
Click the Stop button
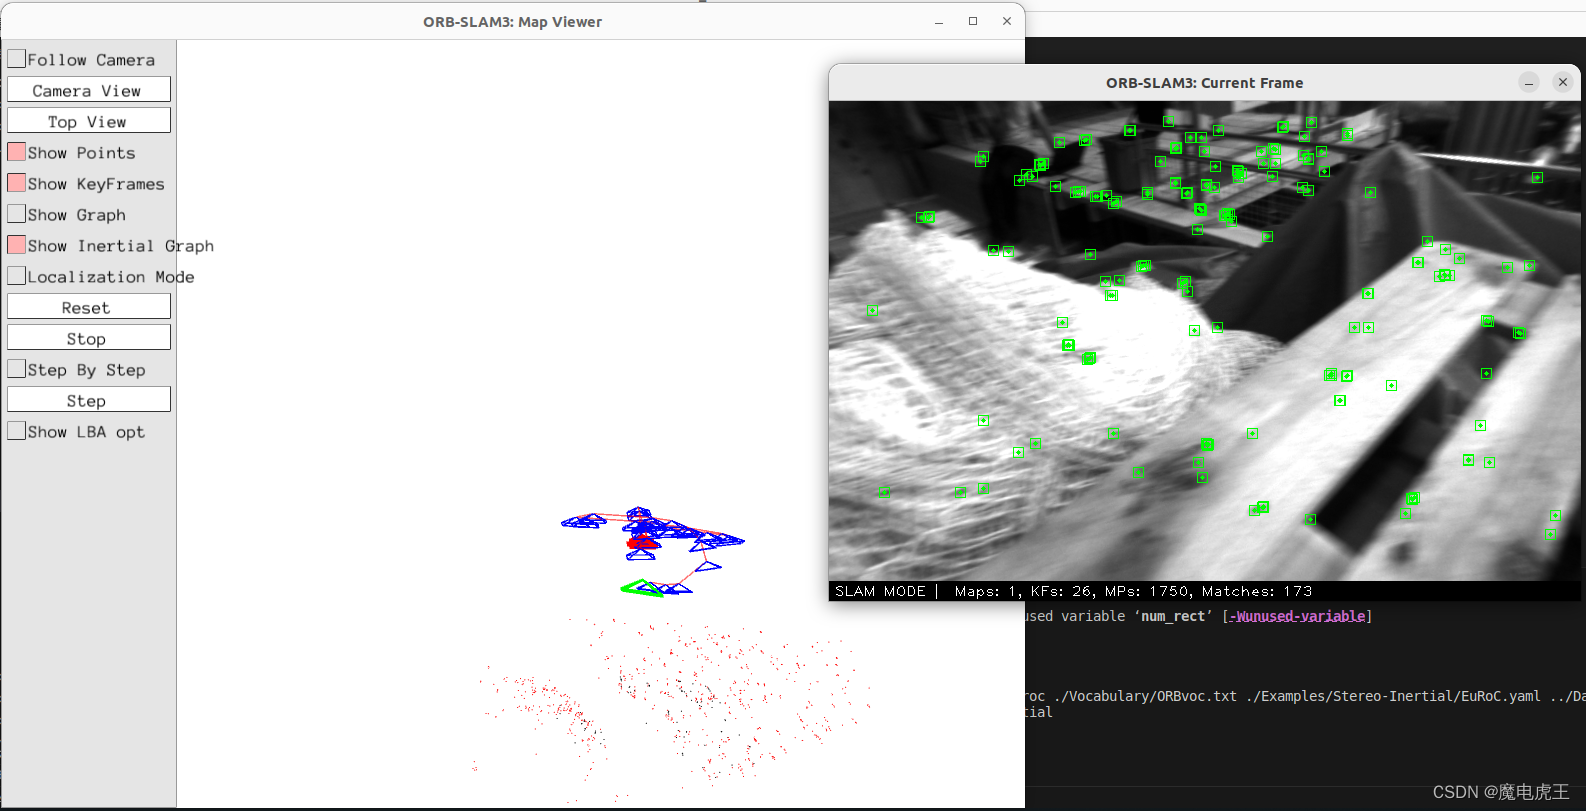pyautogui.click(x=89, y=338)
